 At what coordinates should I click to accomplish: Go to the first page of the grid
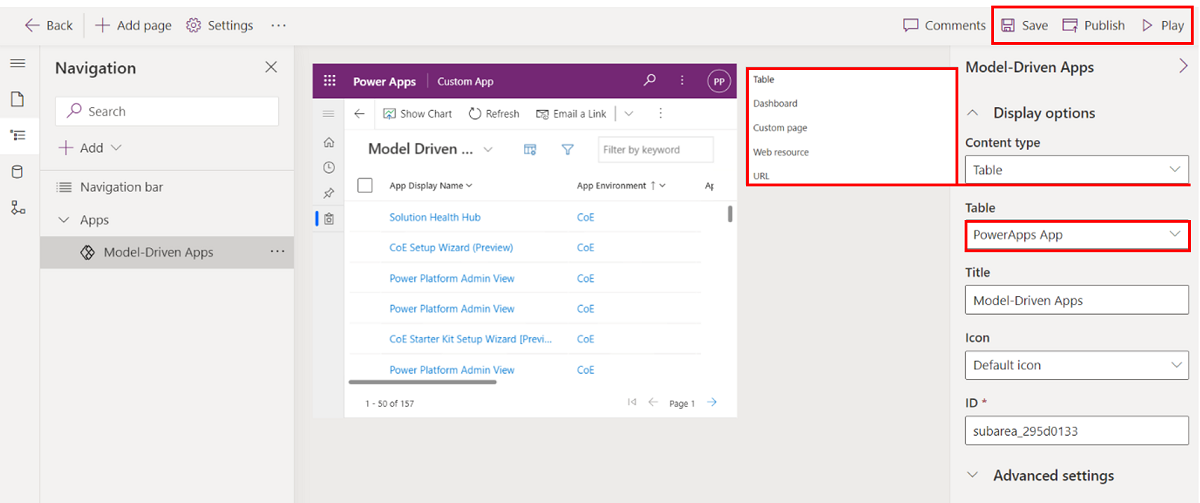pyautogui.click(x=632, y=402)
